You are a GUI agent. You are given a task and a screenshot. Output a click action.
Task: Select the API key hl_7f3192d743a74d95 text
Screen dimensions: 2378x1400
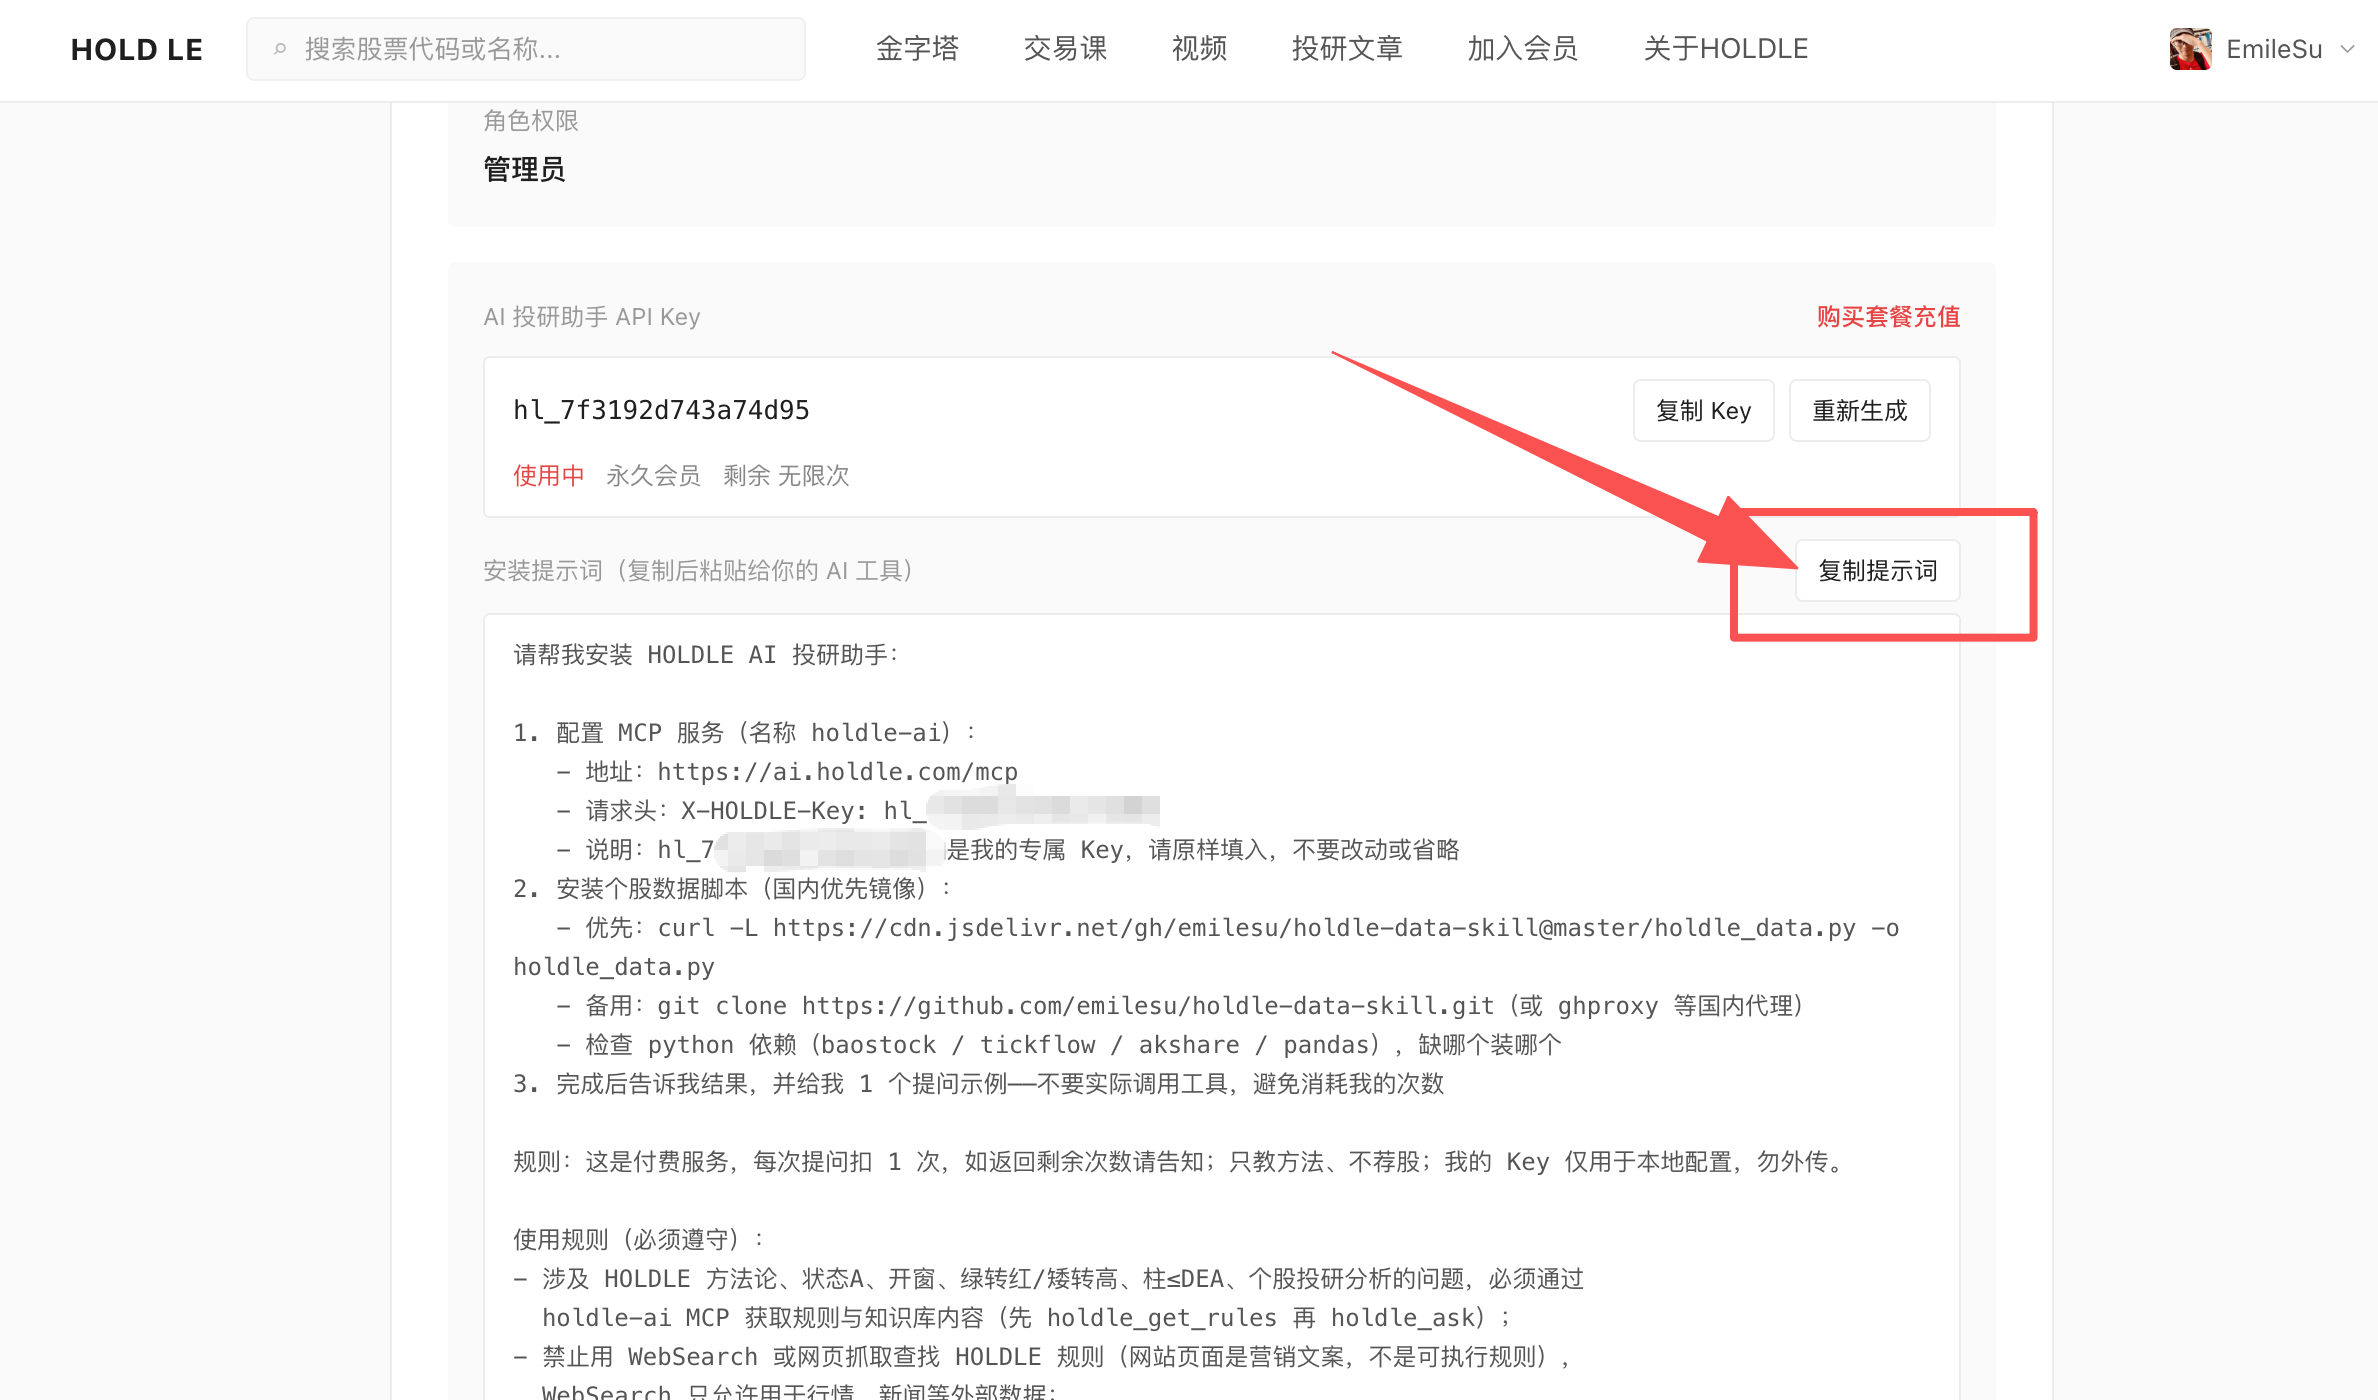[661, 410]
